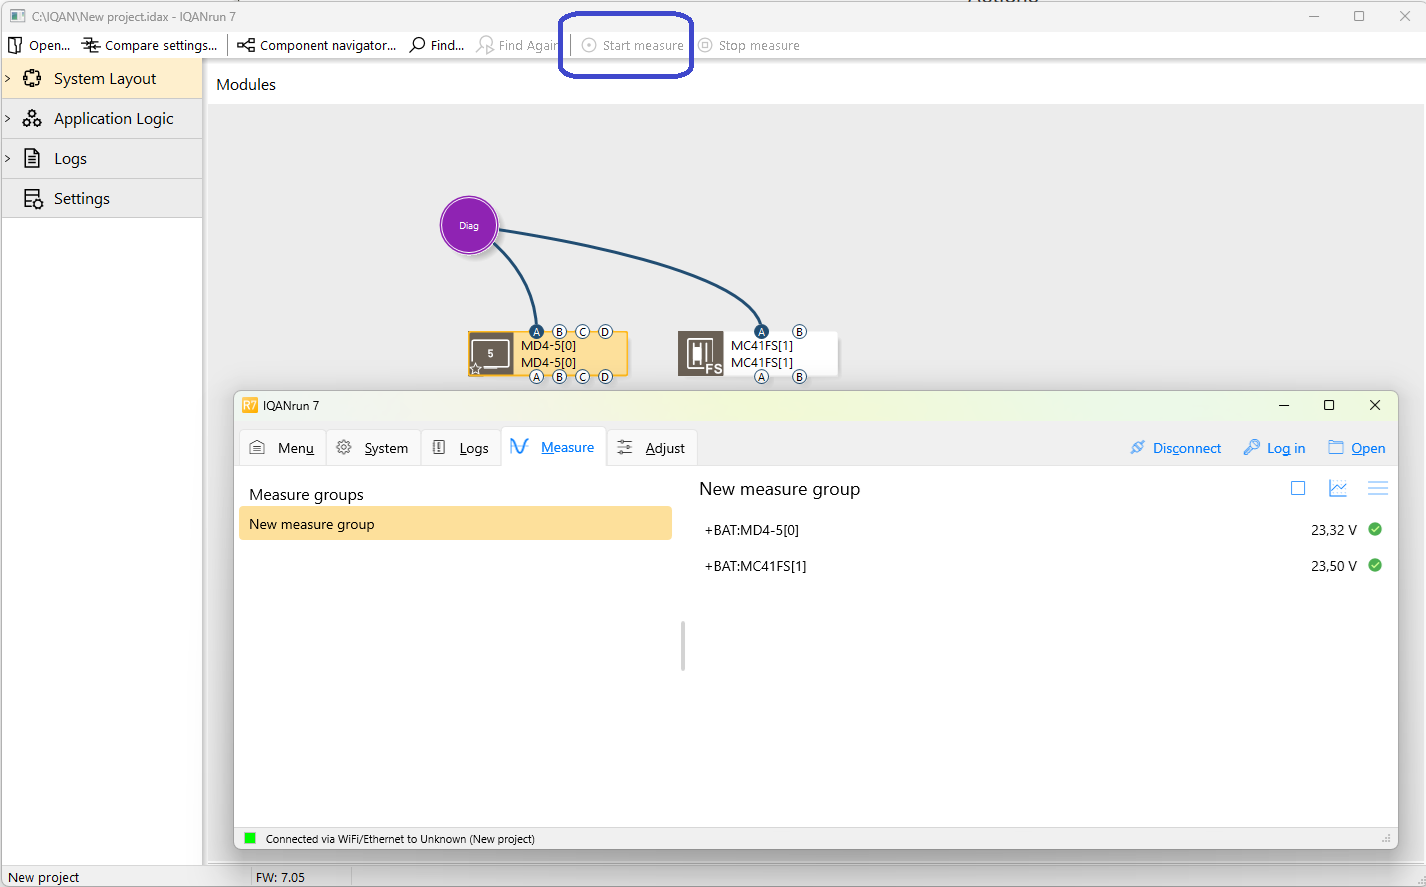Click the list view lines icon
The height and width of the screenshot is (887, 1426).
pyautogui.click(x=1377, y=488)
